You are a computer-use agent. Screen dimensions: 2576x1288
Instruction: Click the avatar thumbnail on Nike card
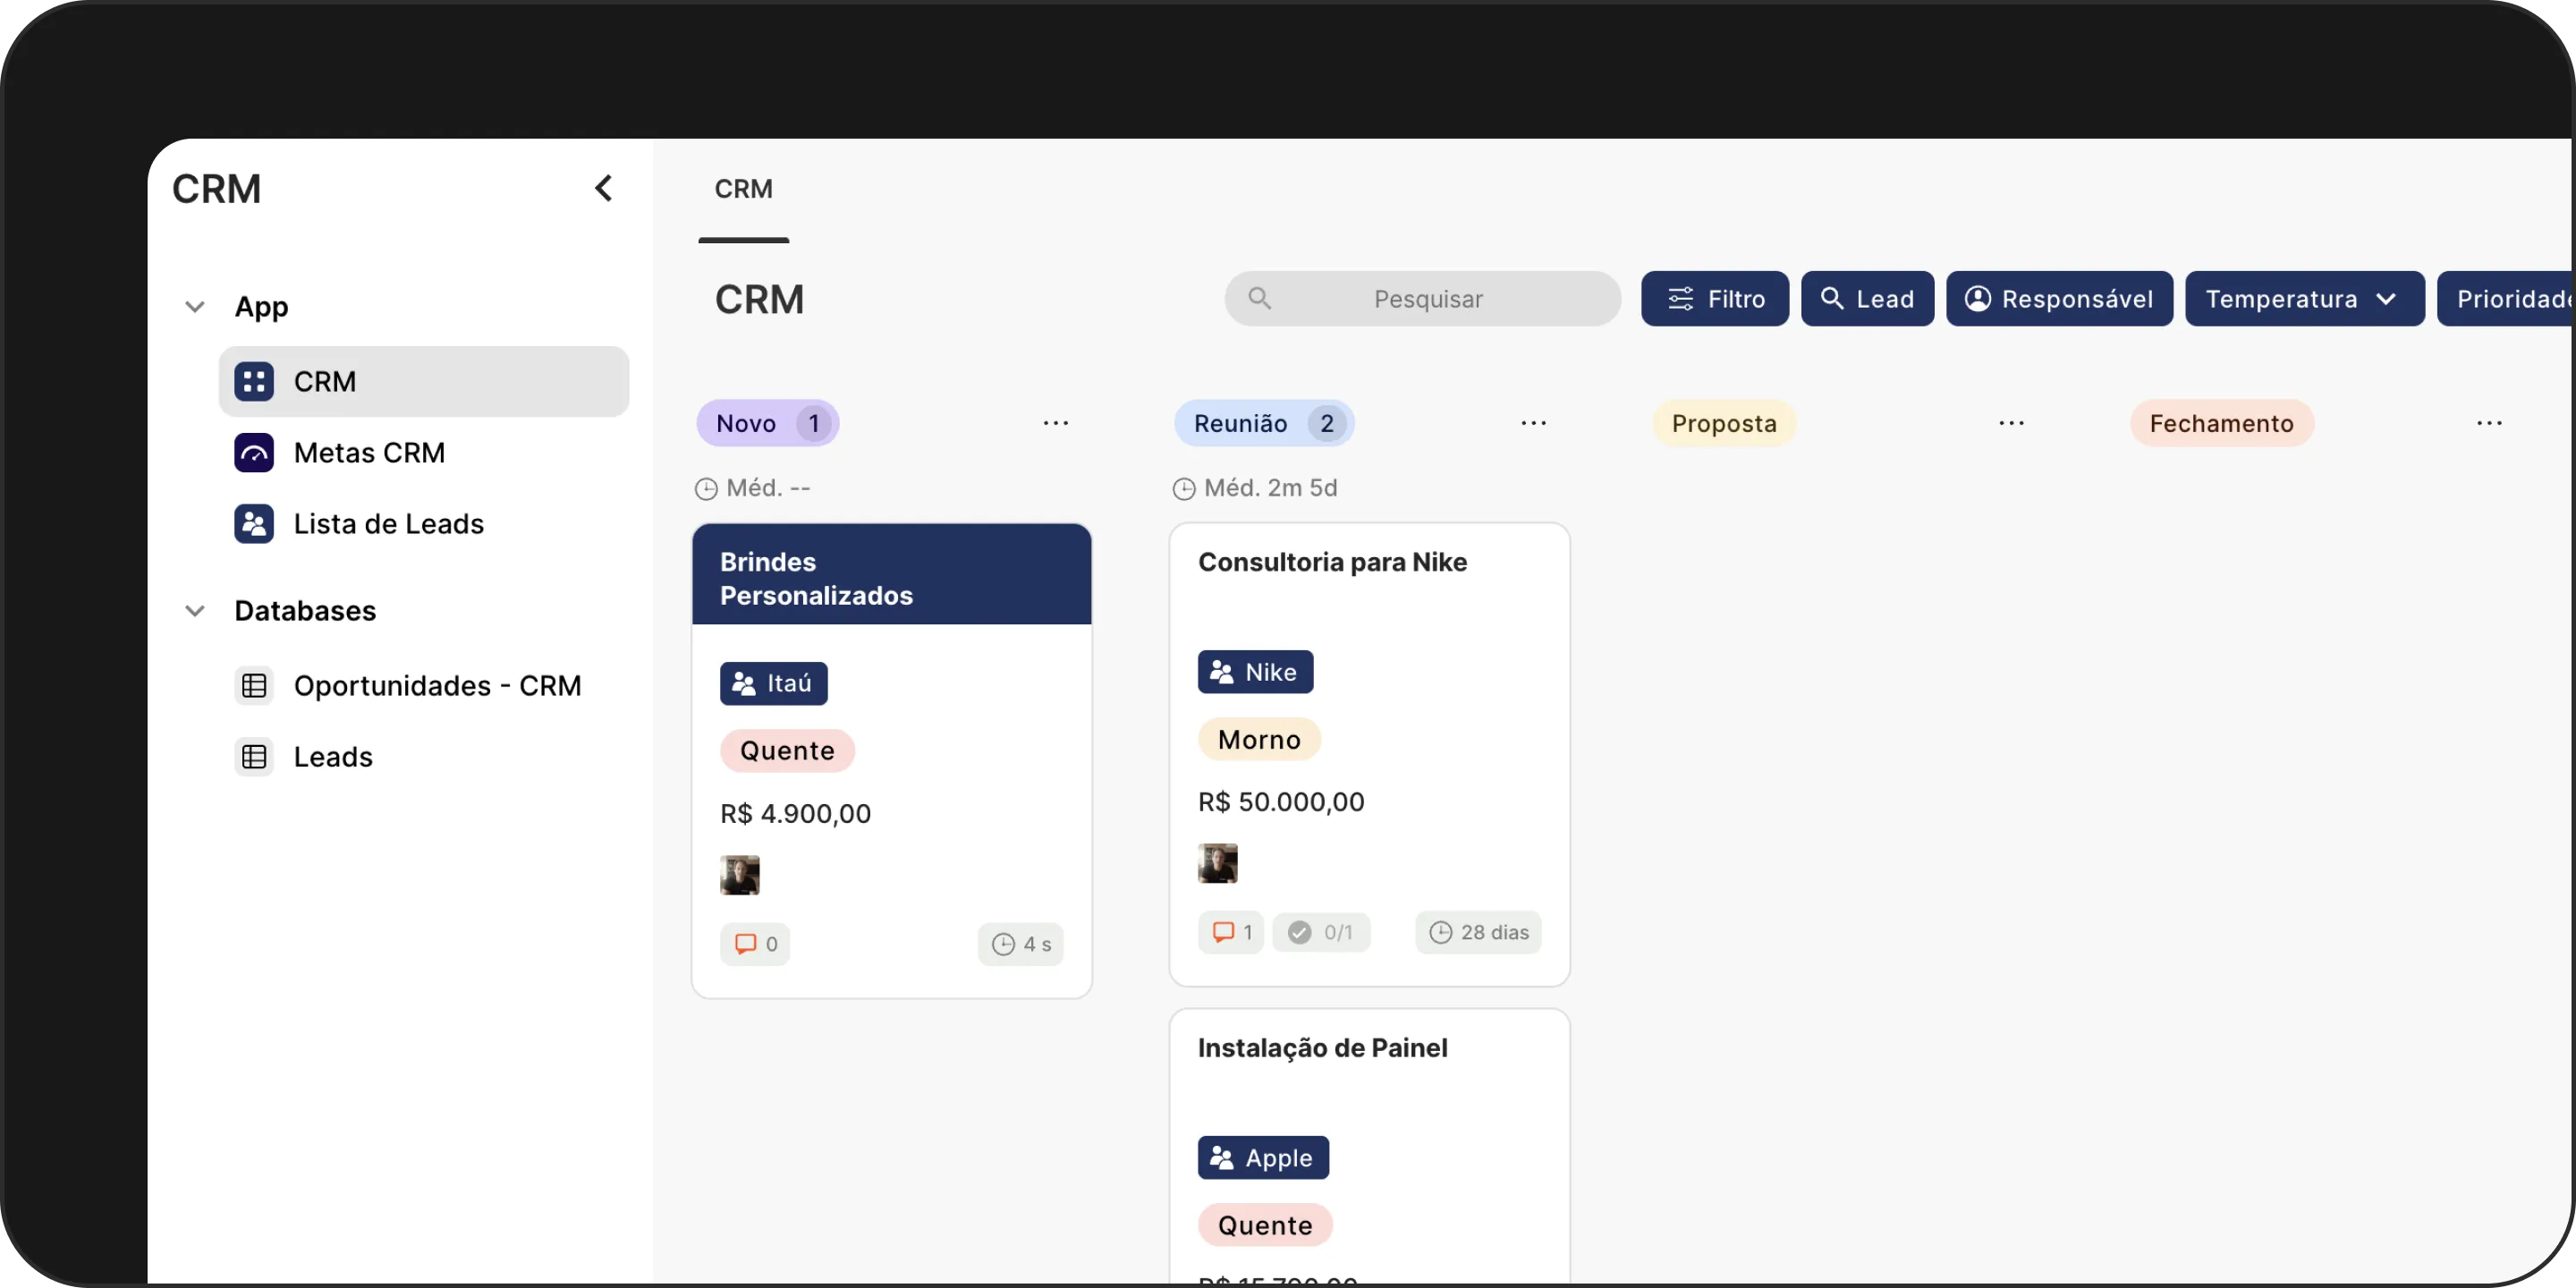[1217, 864]
